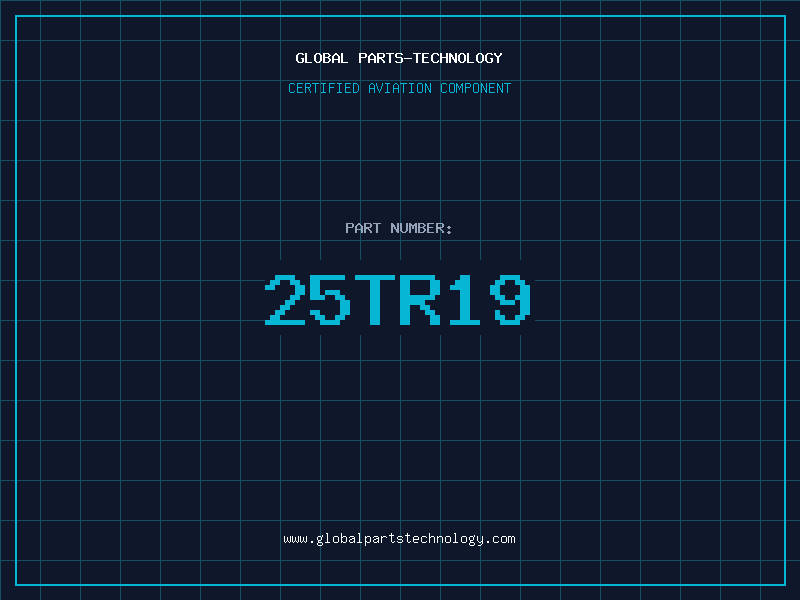Click the word PART in the label

(363, 228)
